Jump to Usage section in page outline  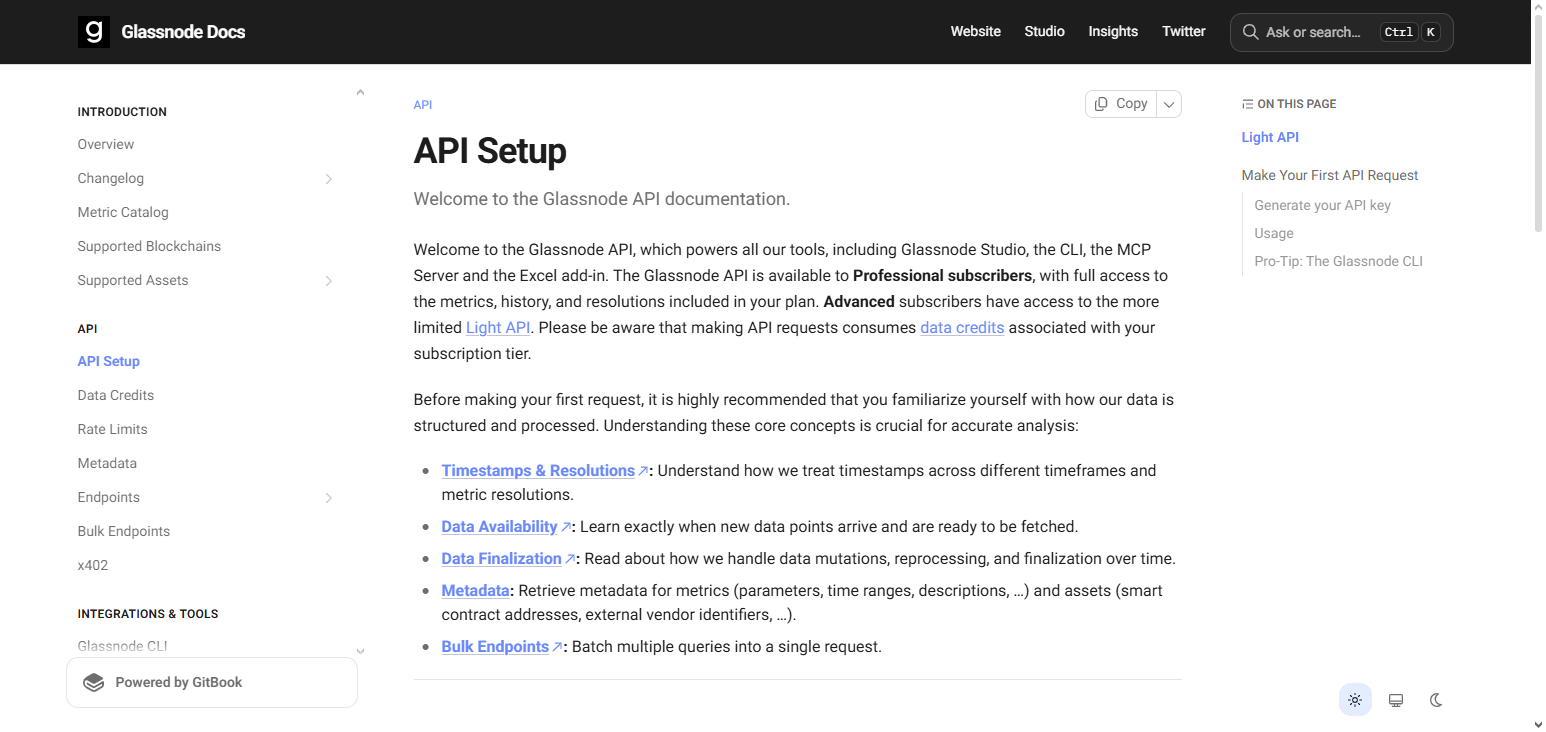tap(1274, 233)
